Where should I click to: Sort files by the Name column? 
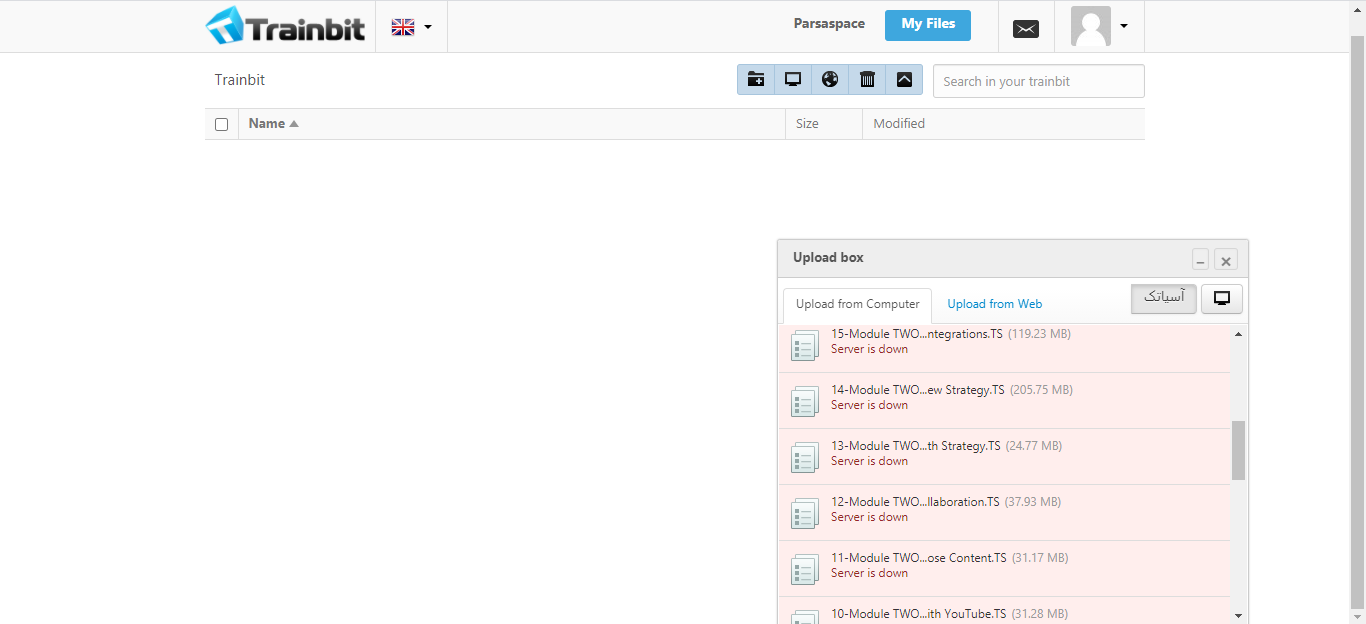[x=267, y=124]
